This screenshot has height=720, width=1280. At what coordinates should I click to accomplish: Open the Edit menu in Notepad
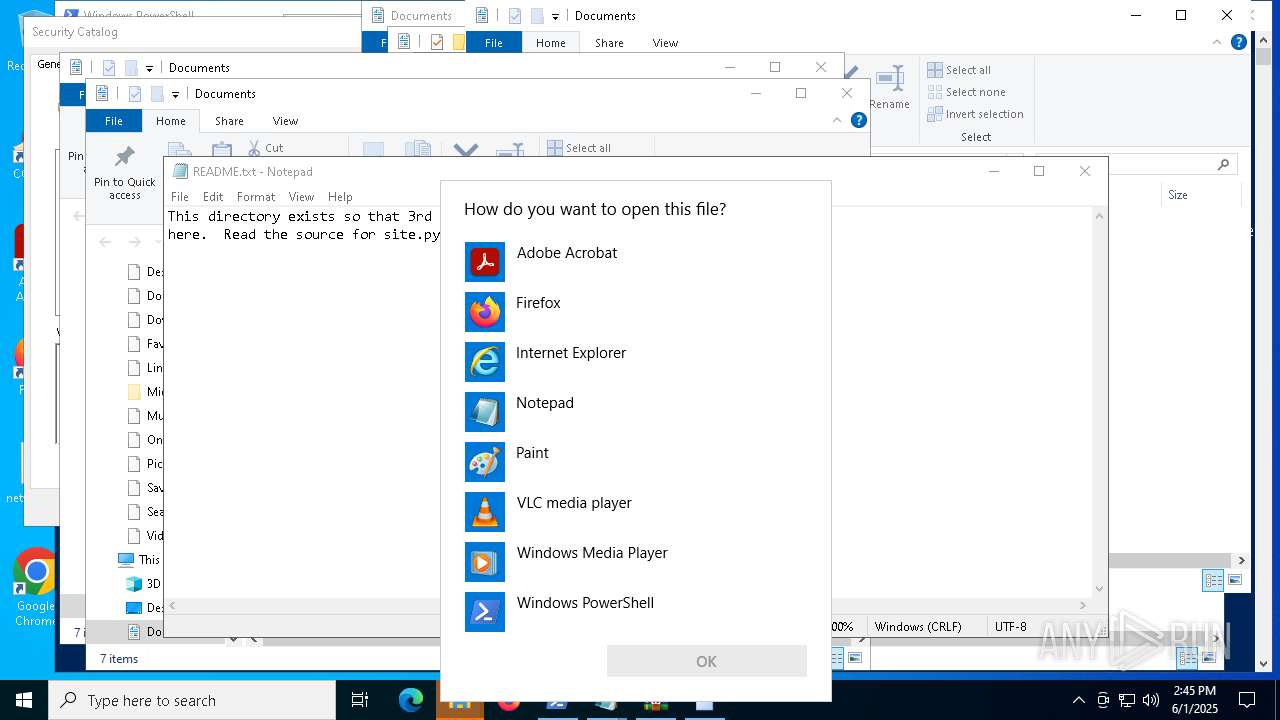coord(213,197)
